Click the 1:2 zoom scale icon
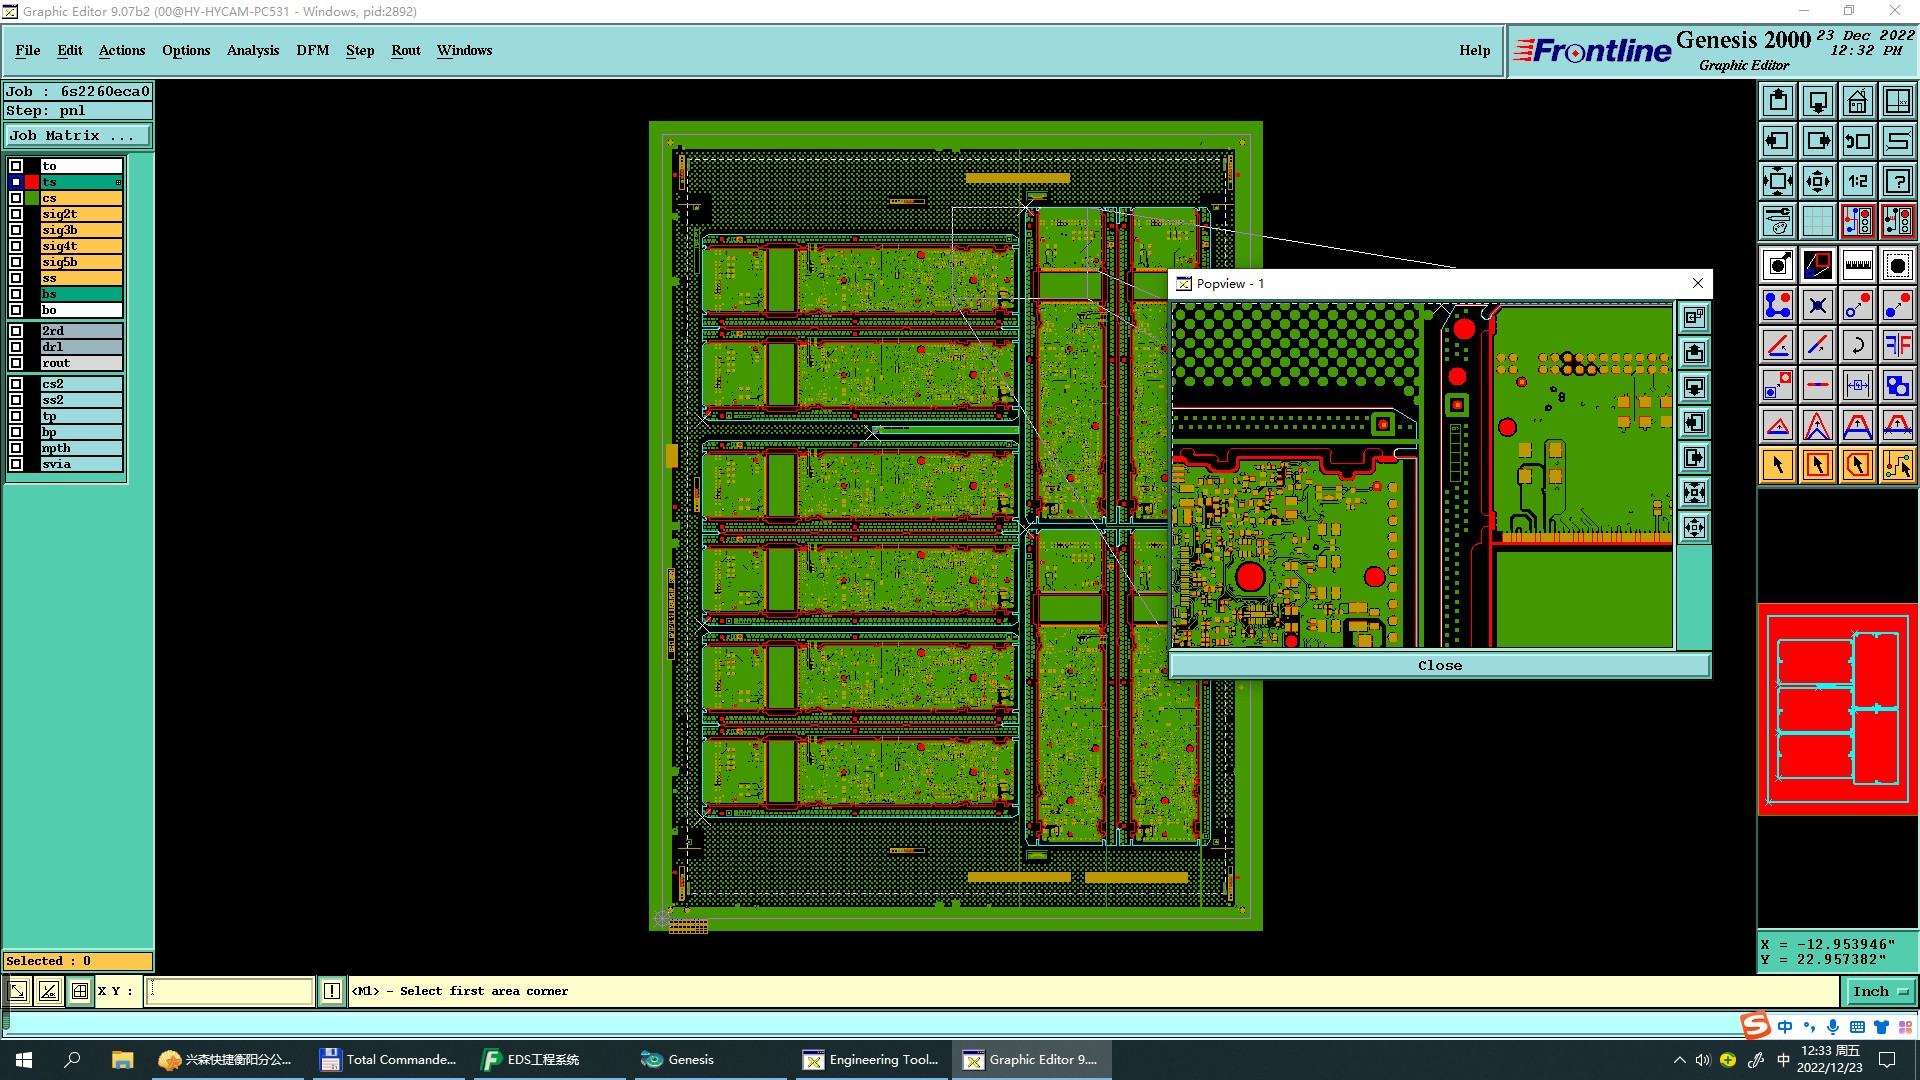 (x=1857, y=181)
